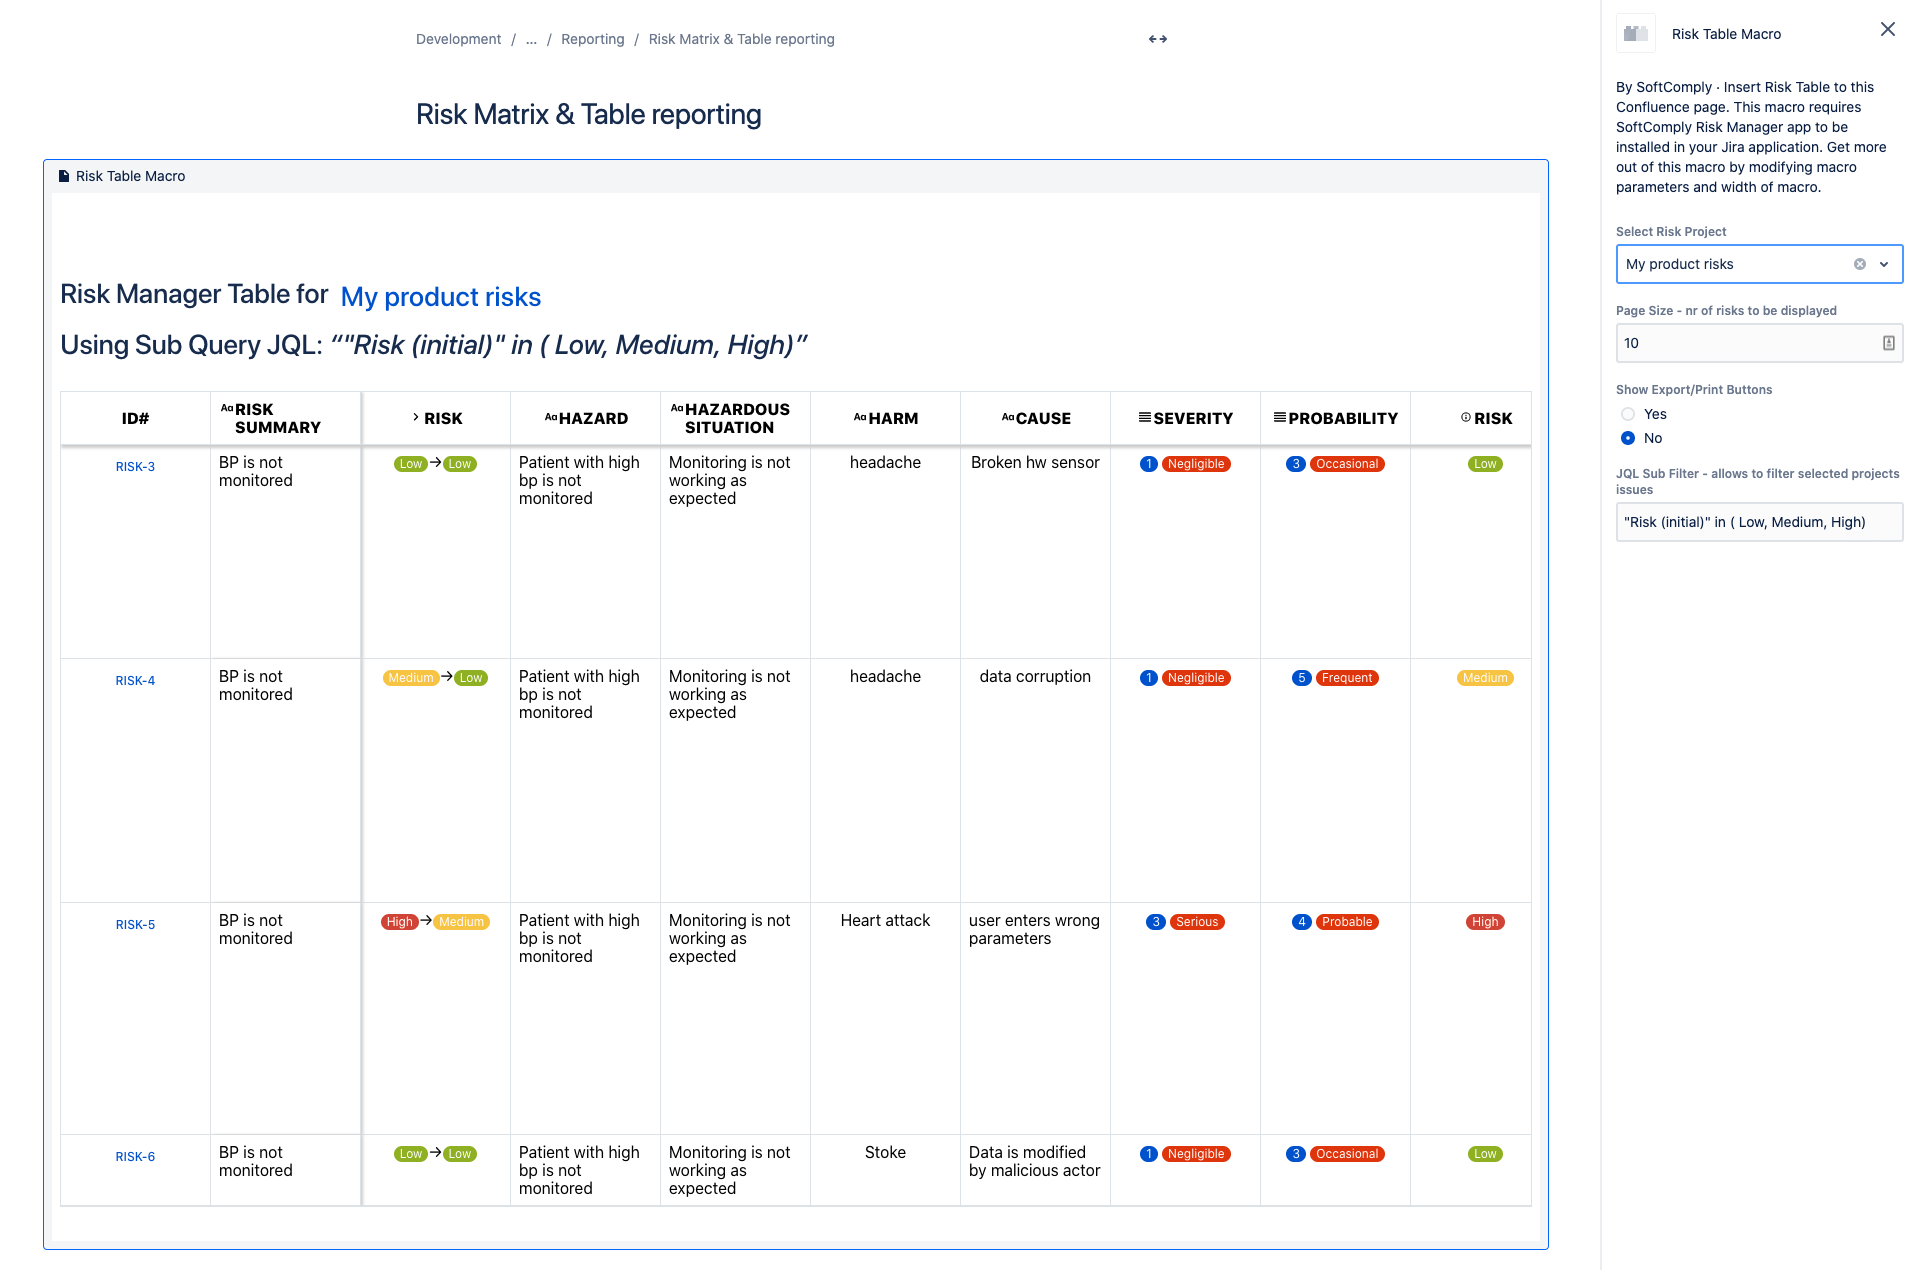Click the page size stepper icon

(1888, 343)
